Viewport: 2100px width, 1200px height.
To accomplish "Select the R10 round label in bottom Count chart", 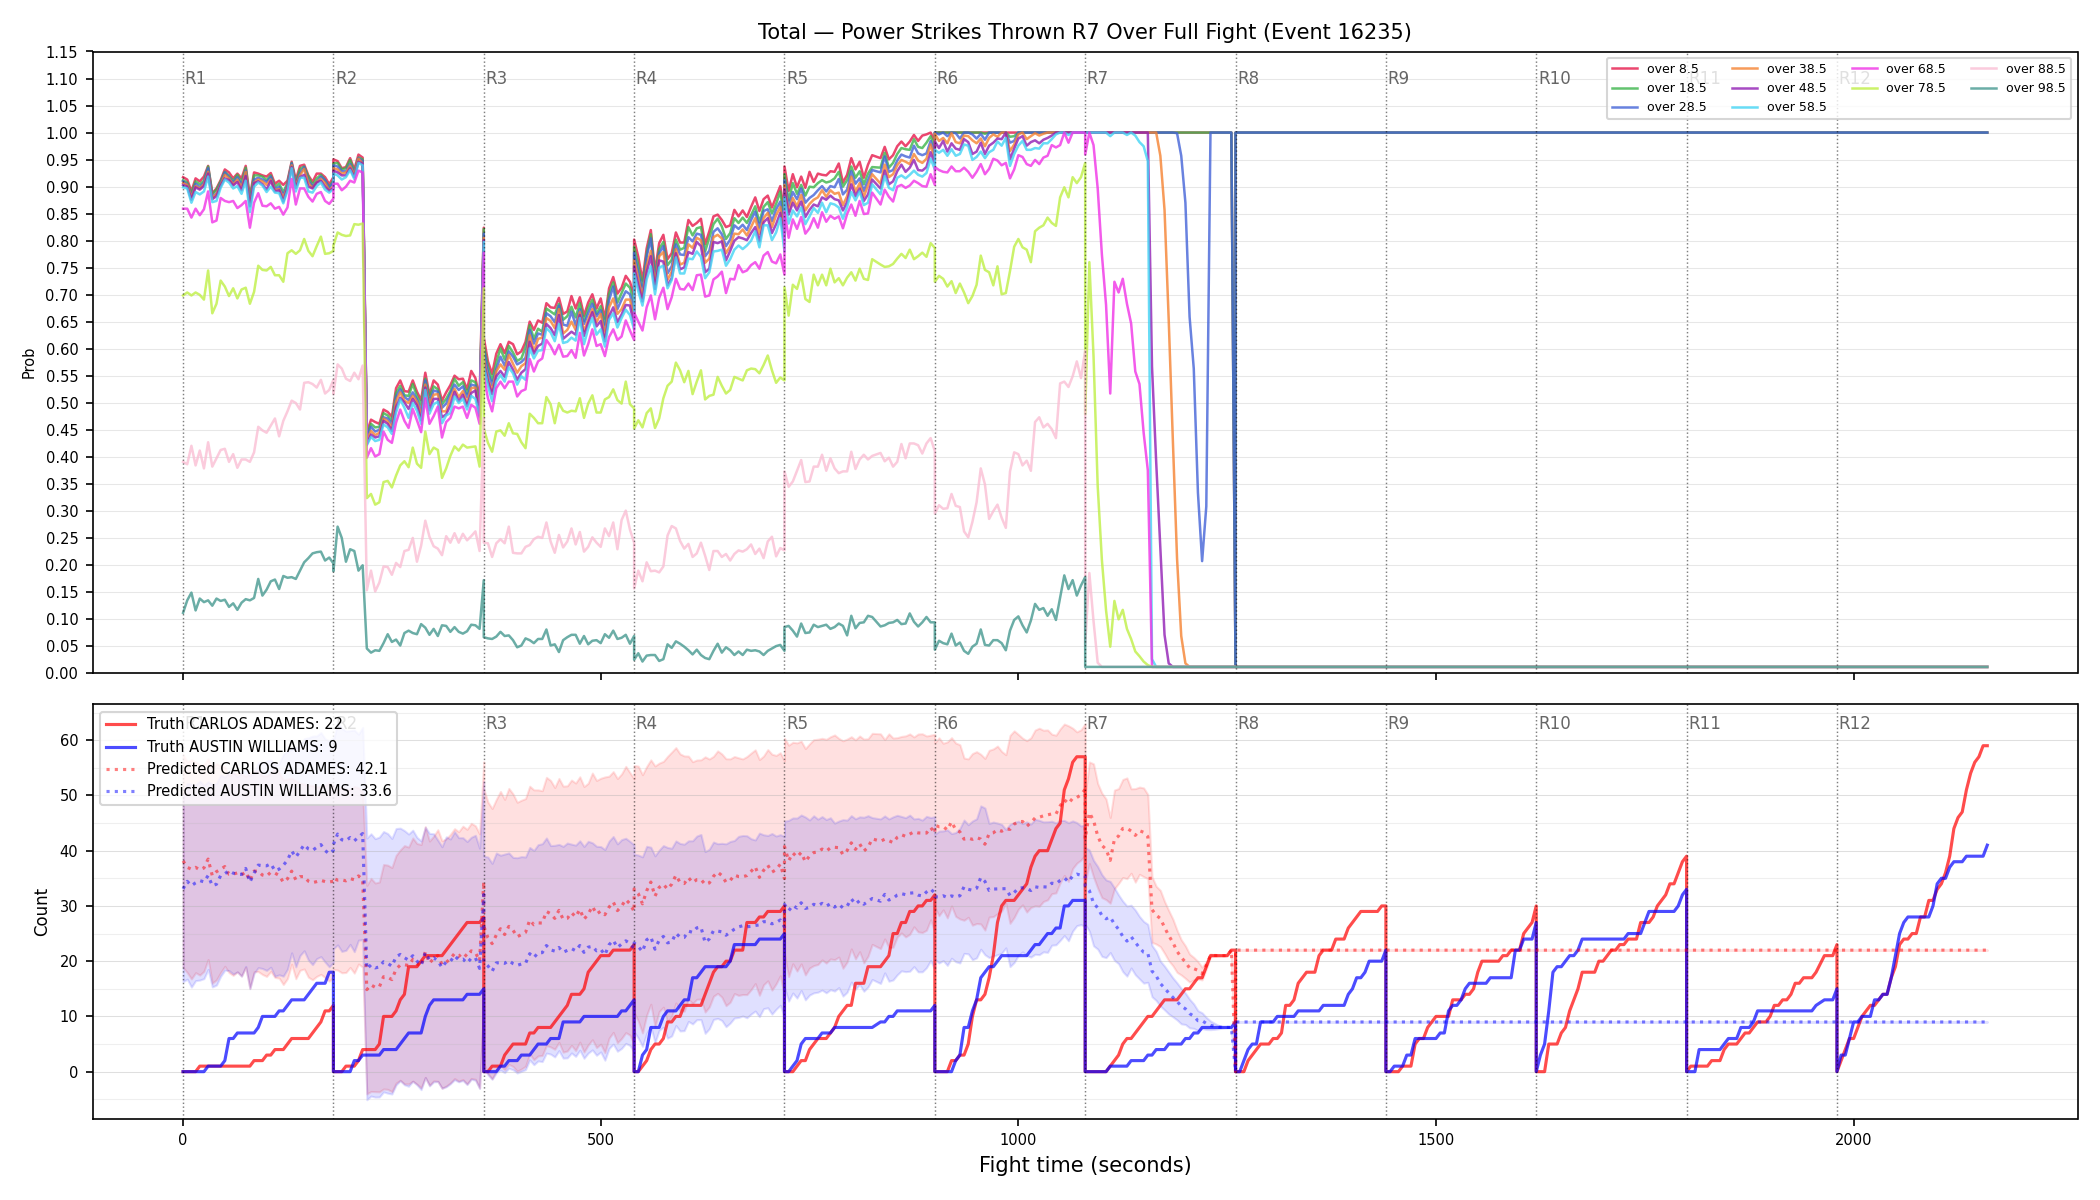I will click(x=1554, y=723).
